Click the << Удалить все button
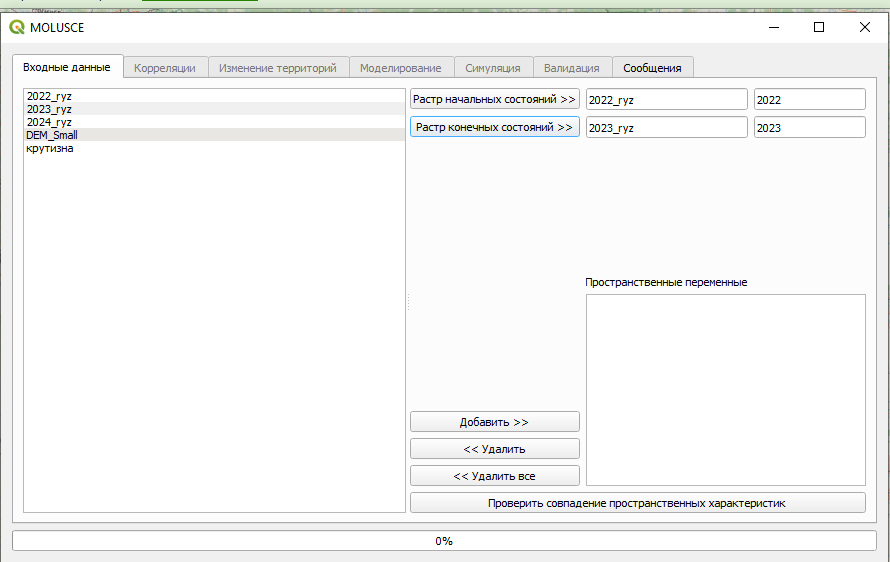 [494, 476]
